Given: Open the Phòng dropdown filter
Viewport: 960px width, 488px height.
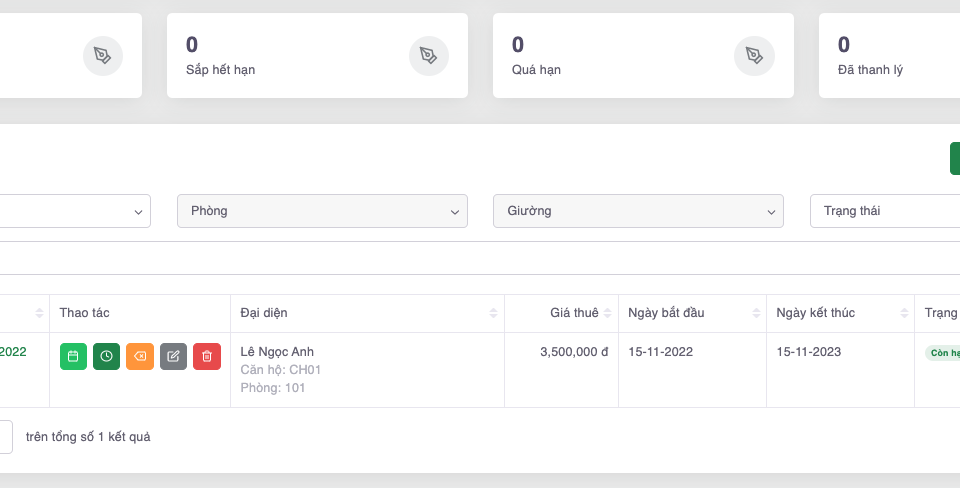Looking at the screenshot, I should click(x=322, y=211).
